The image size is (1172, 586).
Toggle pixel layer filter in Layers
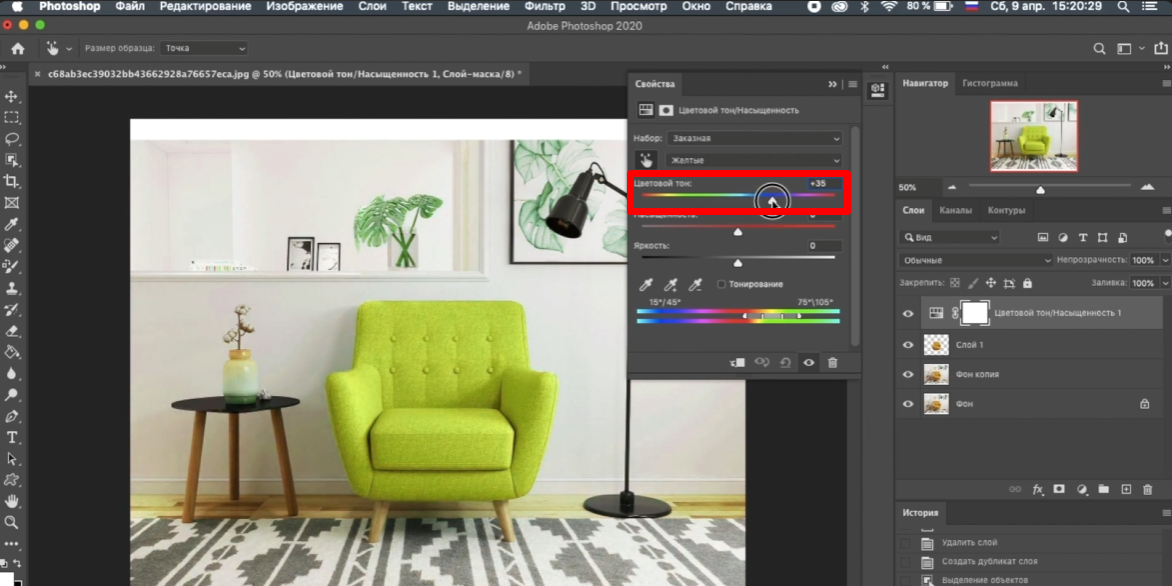(x=1043, y=238)
